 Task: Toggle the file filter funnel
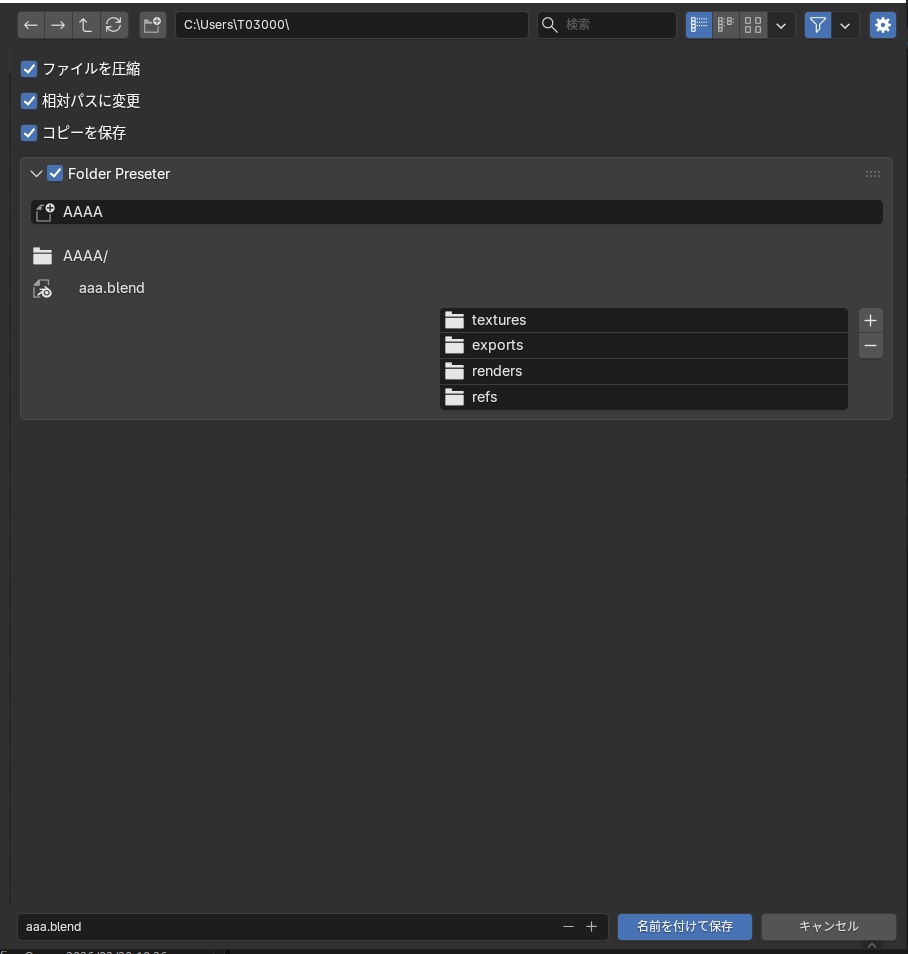[817, 25]
